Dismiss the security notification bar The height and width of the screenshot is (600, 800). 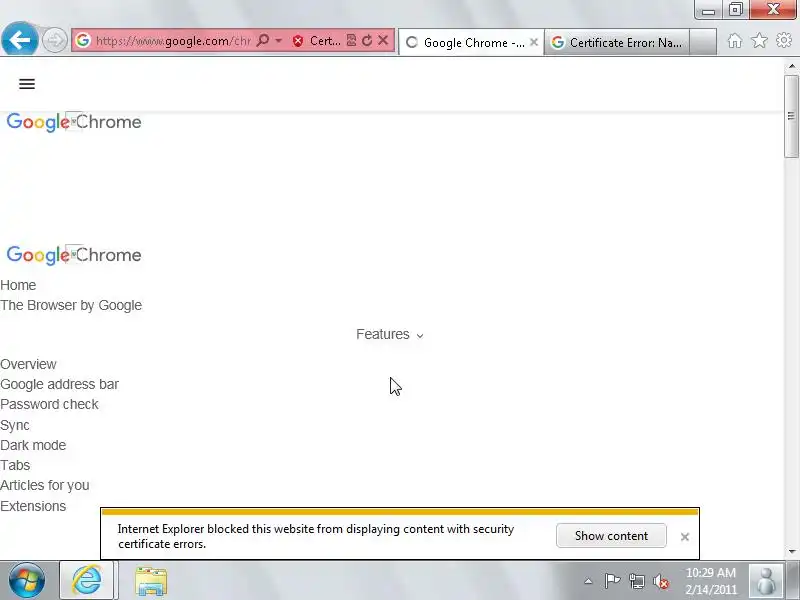(685, 536)
